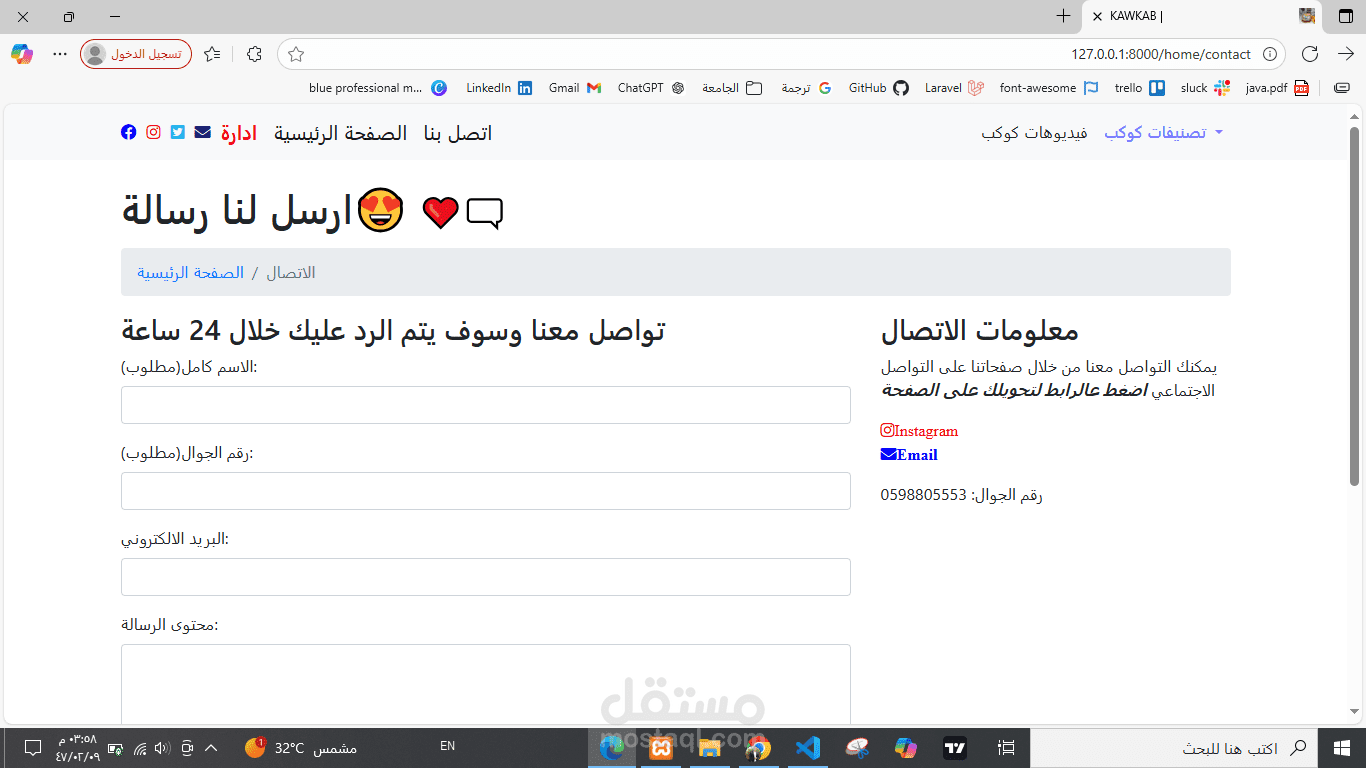Screen dimensions: 1366x768
Task: Open the Instagram icon in the navbar
Action: tap(153, 132)
